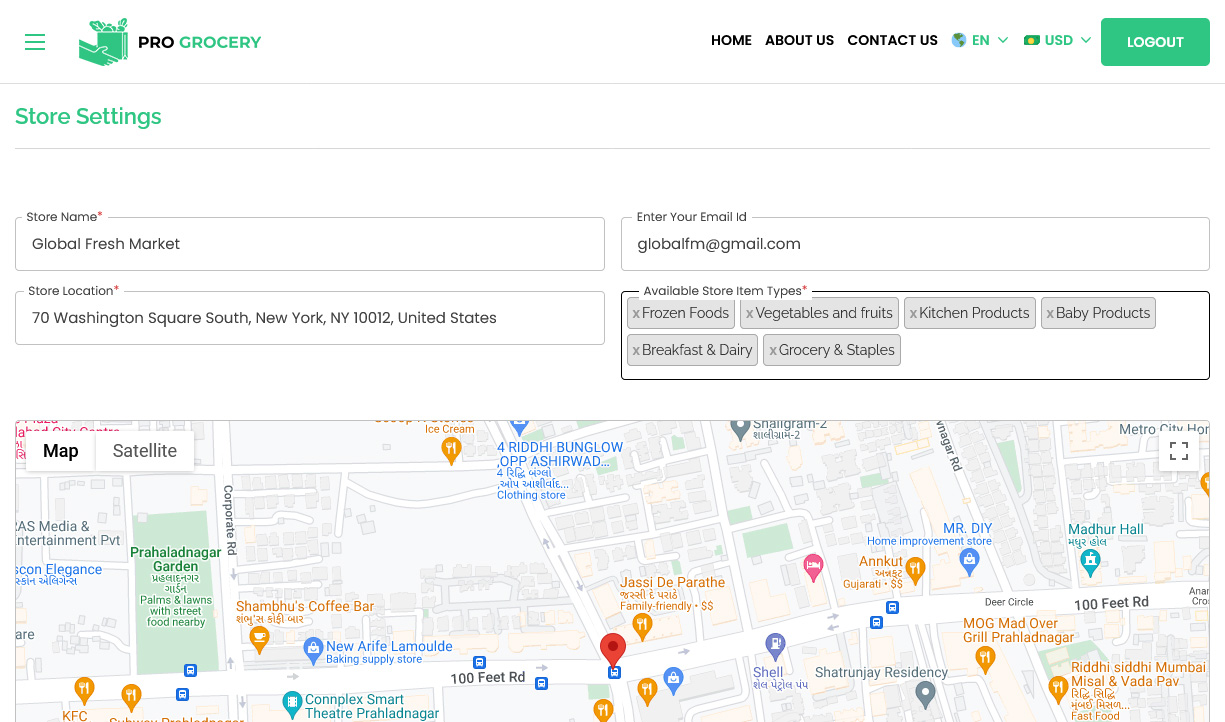
Task: Select the Shaligram-2 gray pin marker
Action: (x=740, y=429)
